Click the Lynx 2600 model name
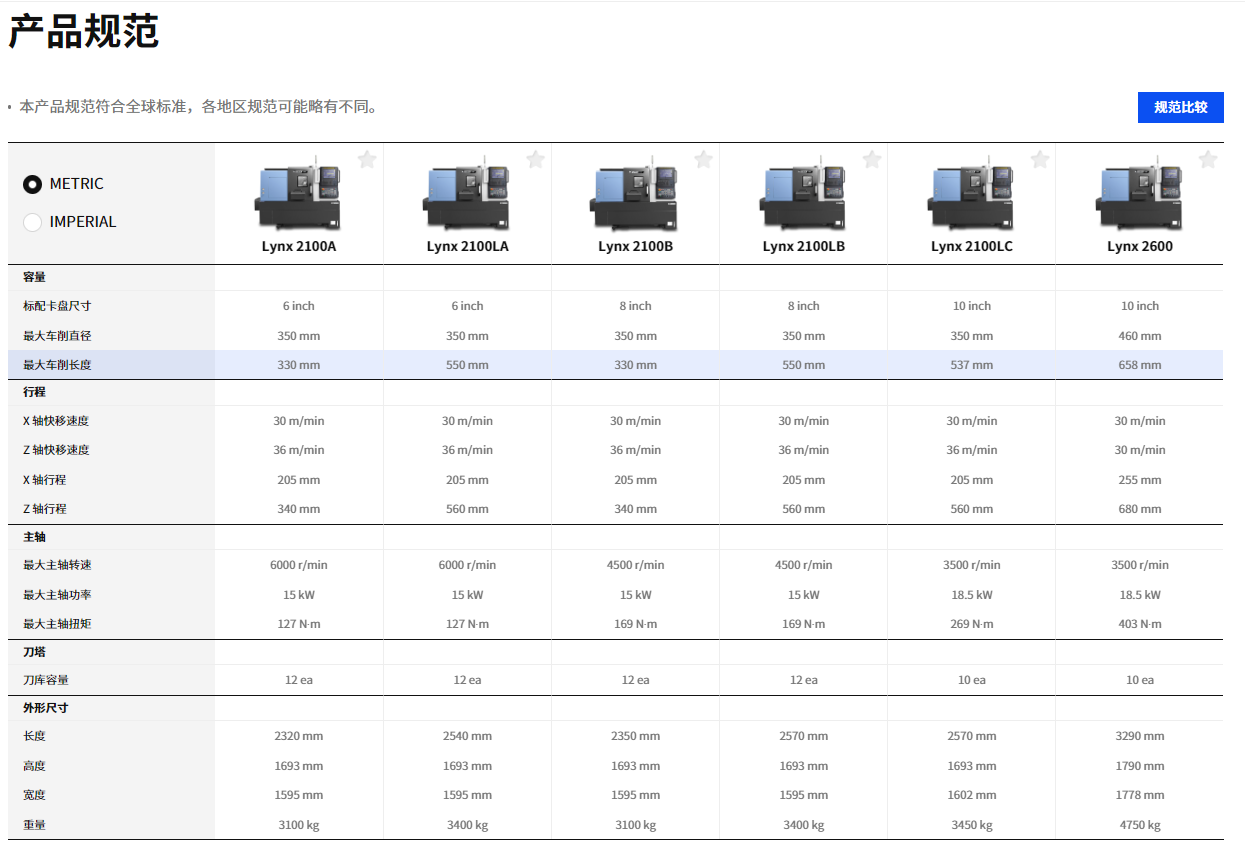The image size is (1245, 844). click(x=1140, y=246)
